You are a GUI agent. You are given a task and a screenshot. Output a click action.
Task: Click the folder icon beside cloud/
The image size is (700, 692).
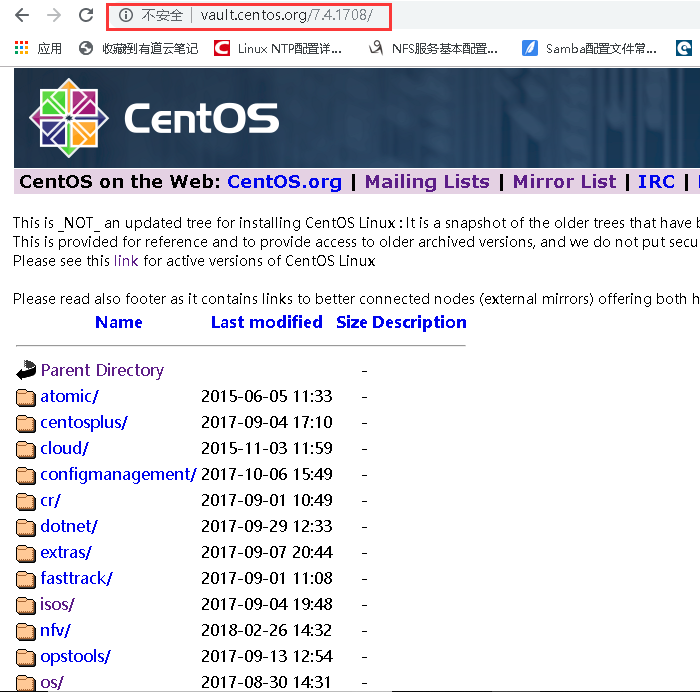click(26, 449)
